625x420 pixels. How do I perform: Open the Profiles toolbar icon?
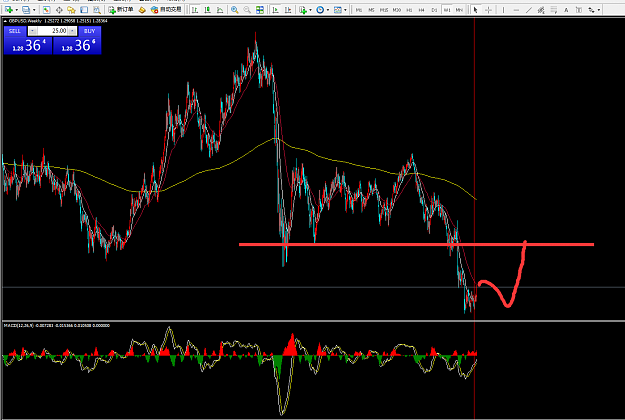[26, 10]
